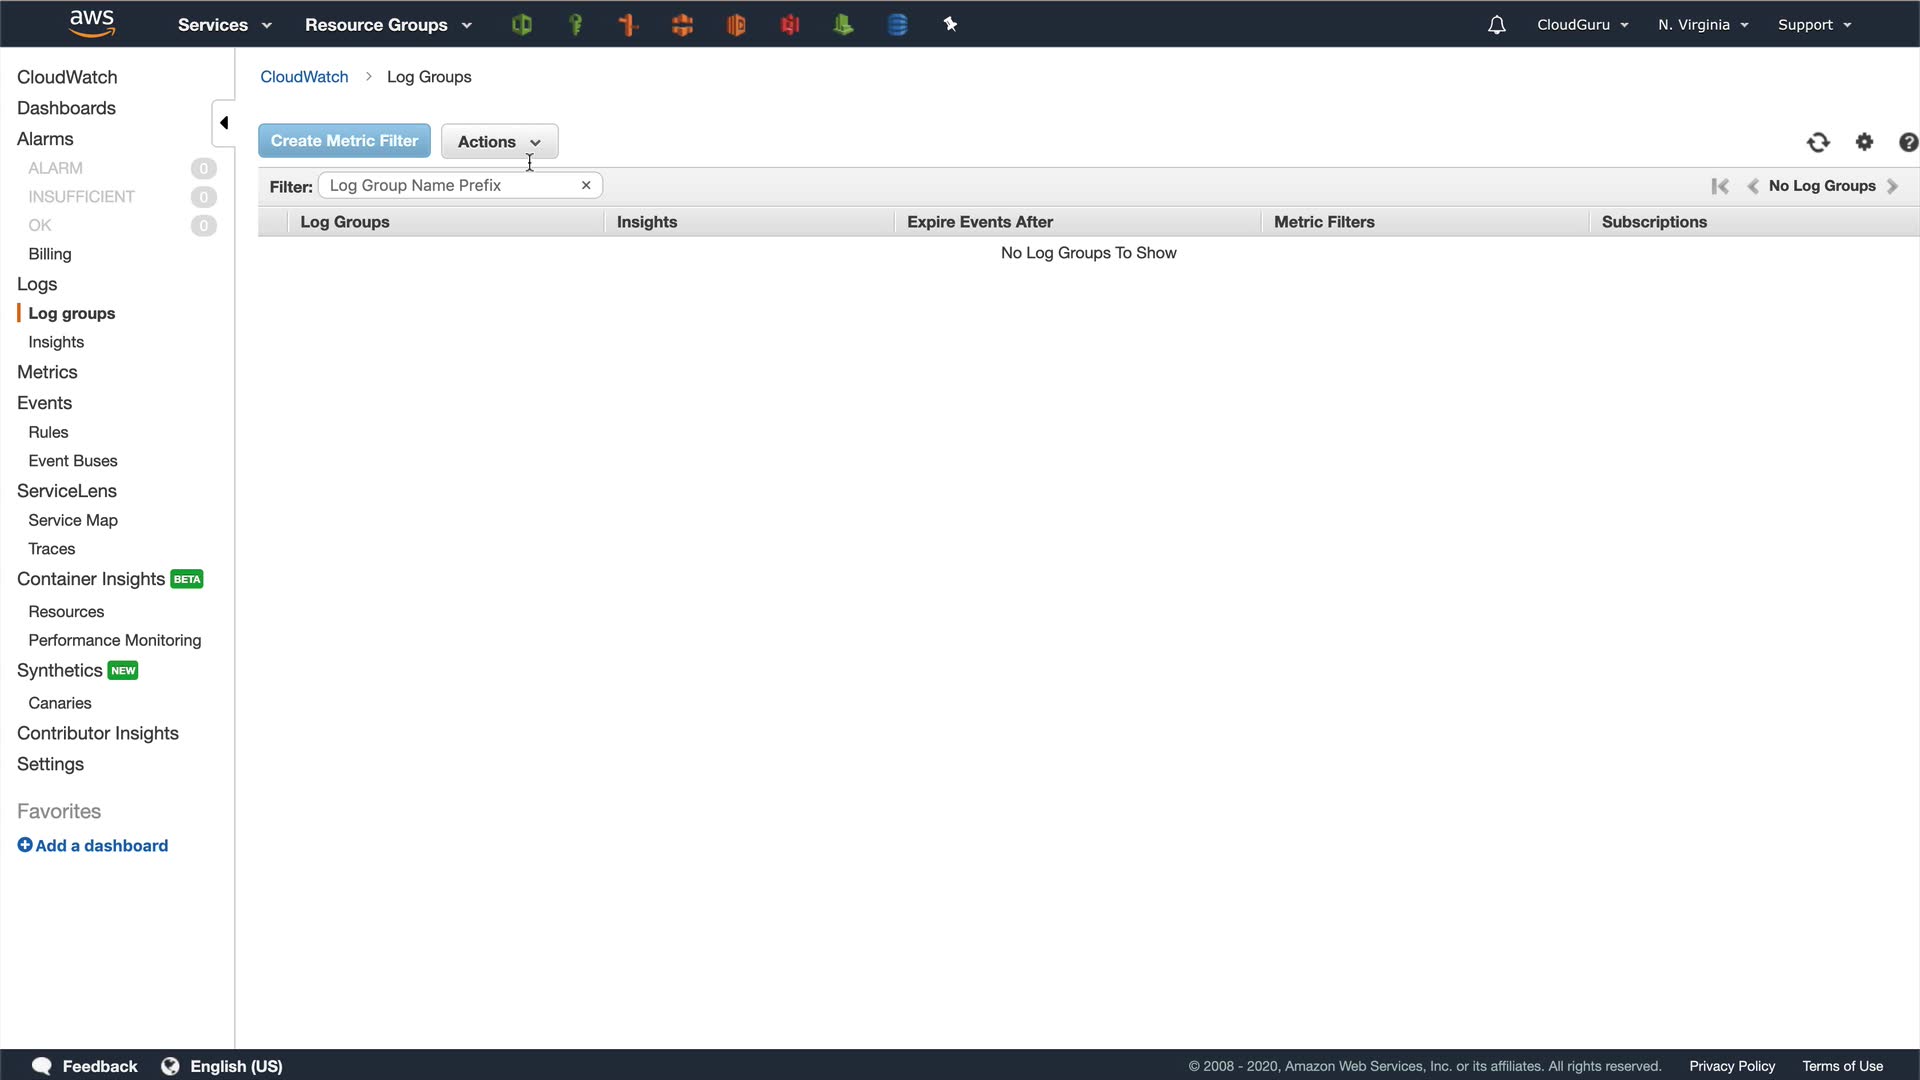The image size is (1920, 1080).
Task: Click the Create Metric Filter button
Action: (344, 141)
